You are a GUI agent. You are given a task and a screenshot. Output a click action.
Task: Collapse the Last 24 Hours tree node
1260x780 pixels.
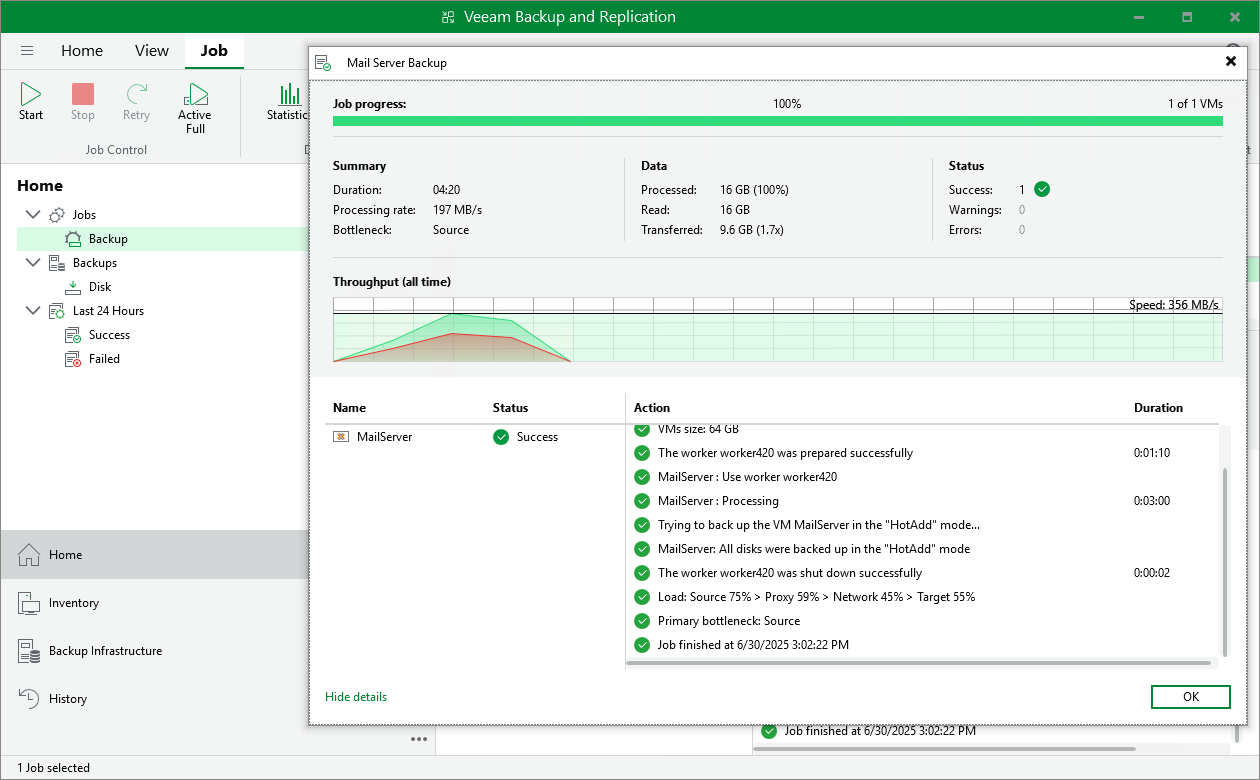[33, 311]
